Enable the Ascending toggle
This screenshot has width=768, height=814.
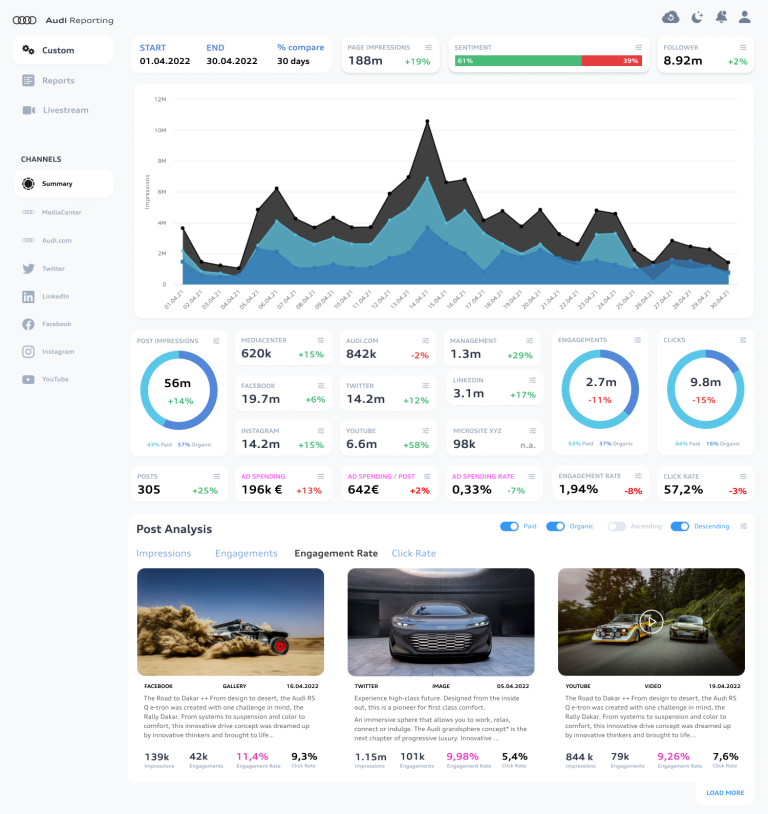617,526
